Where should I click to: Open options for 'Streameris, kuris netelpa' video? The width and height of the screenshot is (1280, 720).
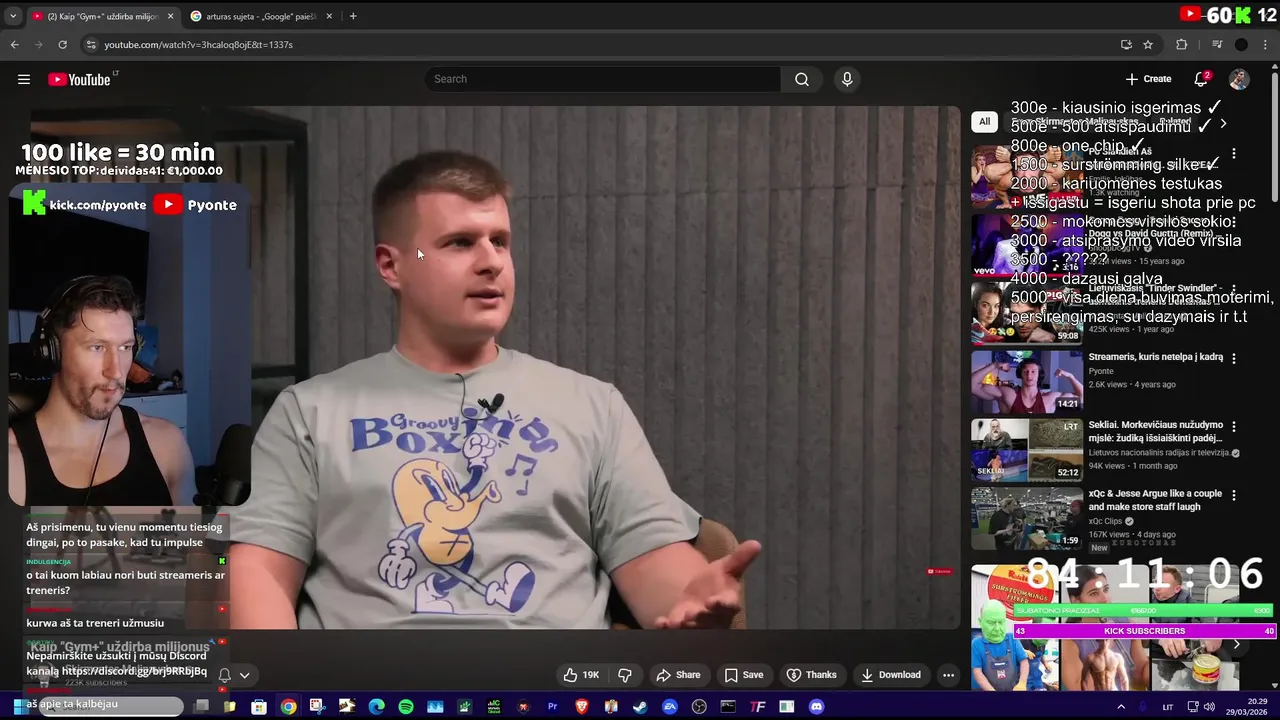[x=1234, y=358]
